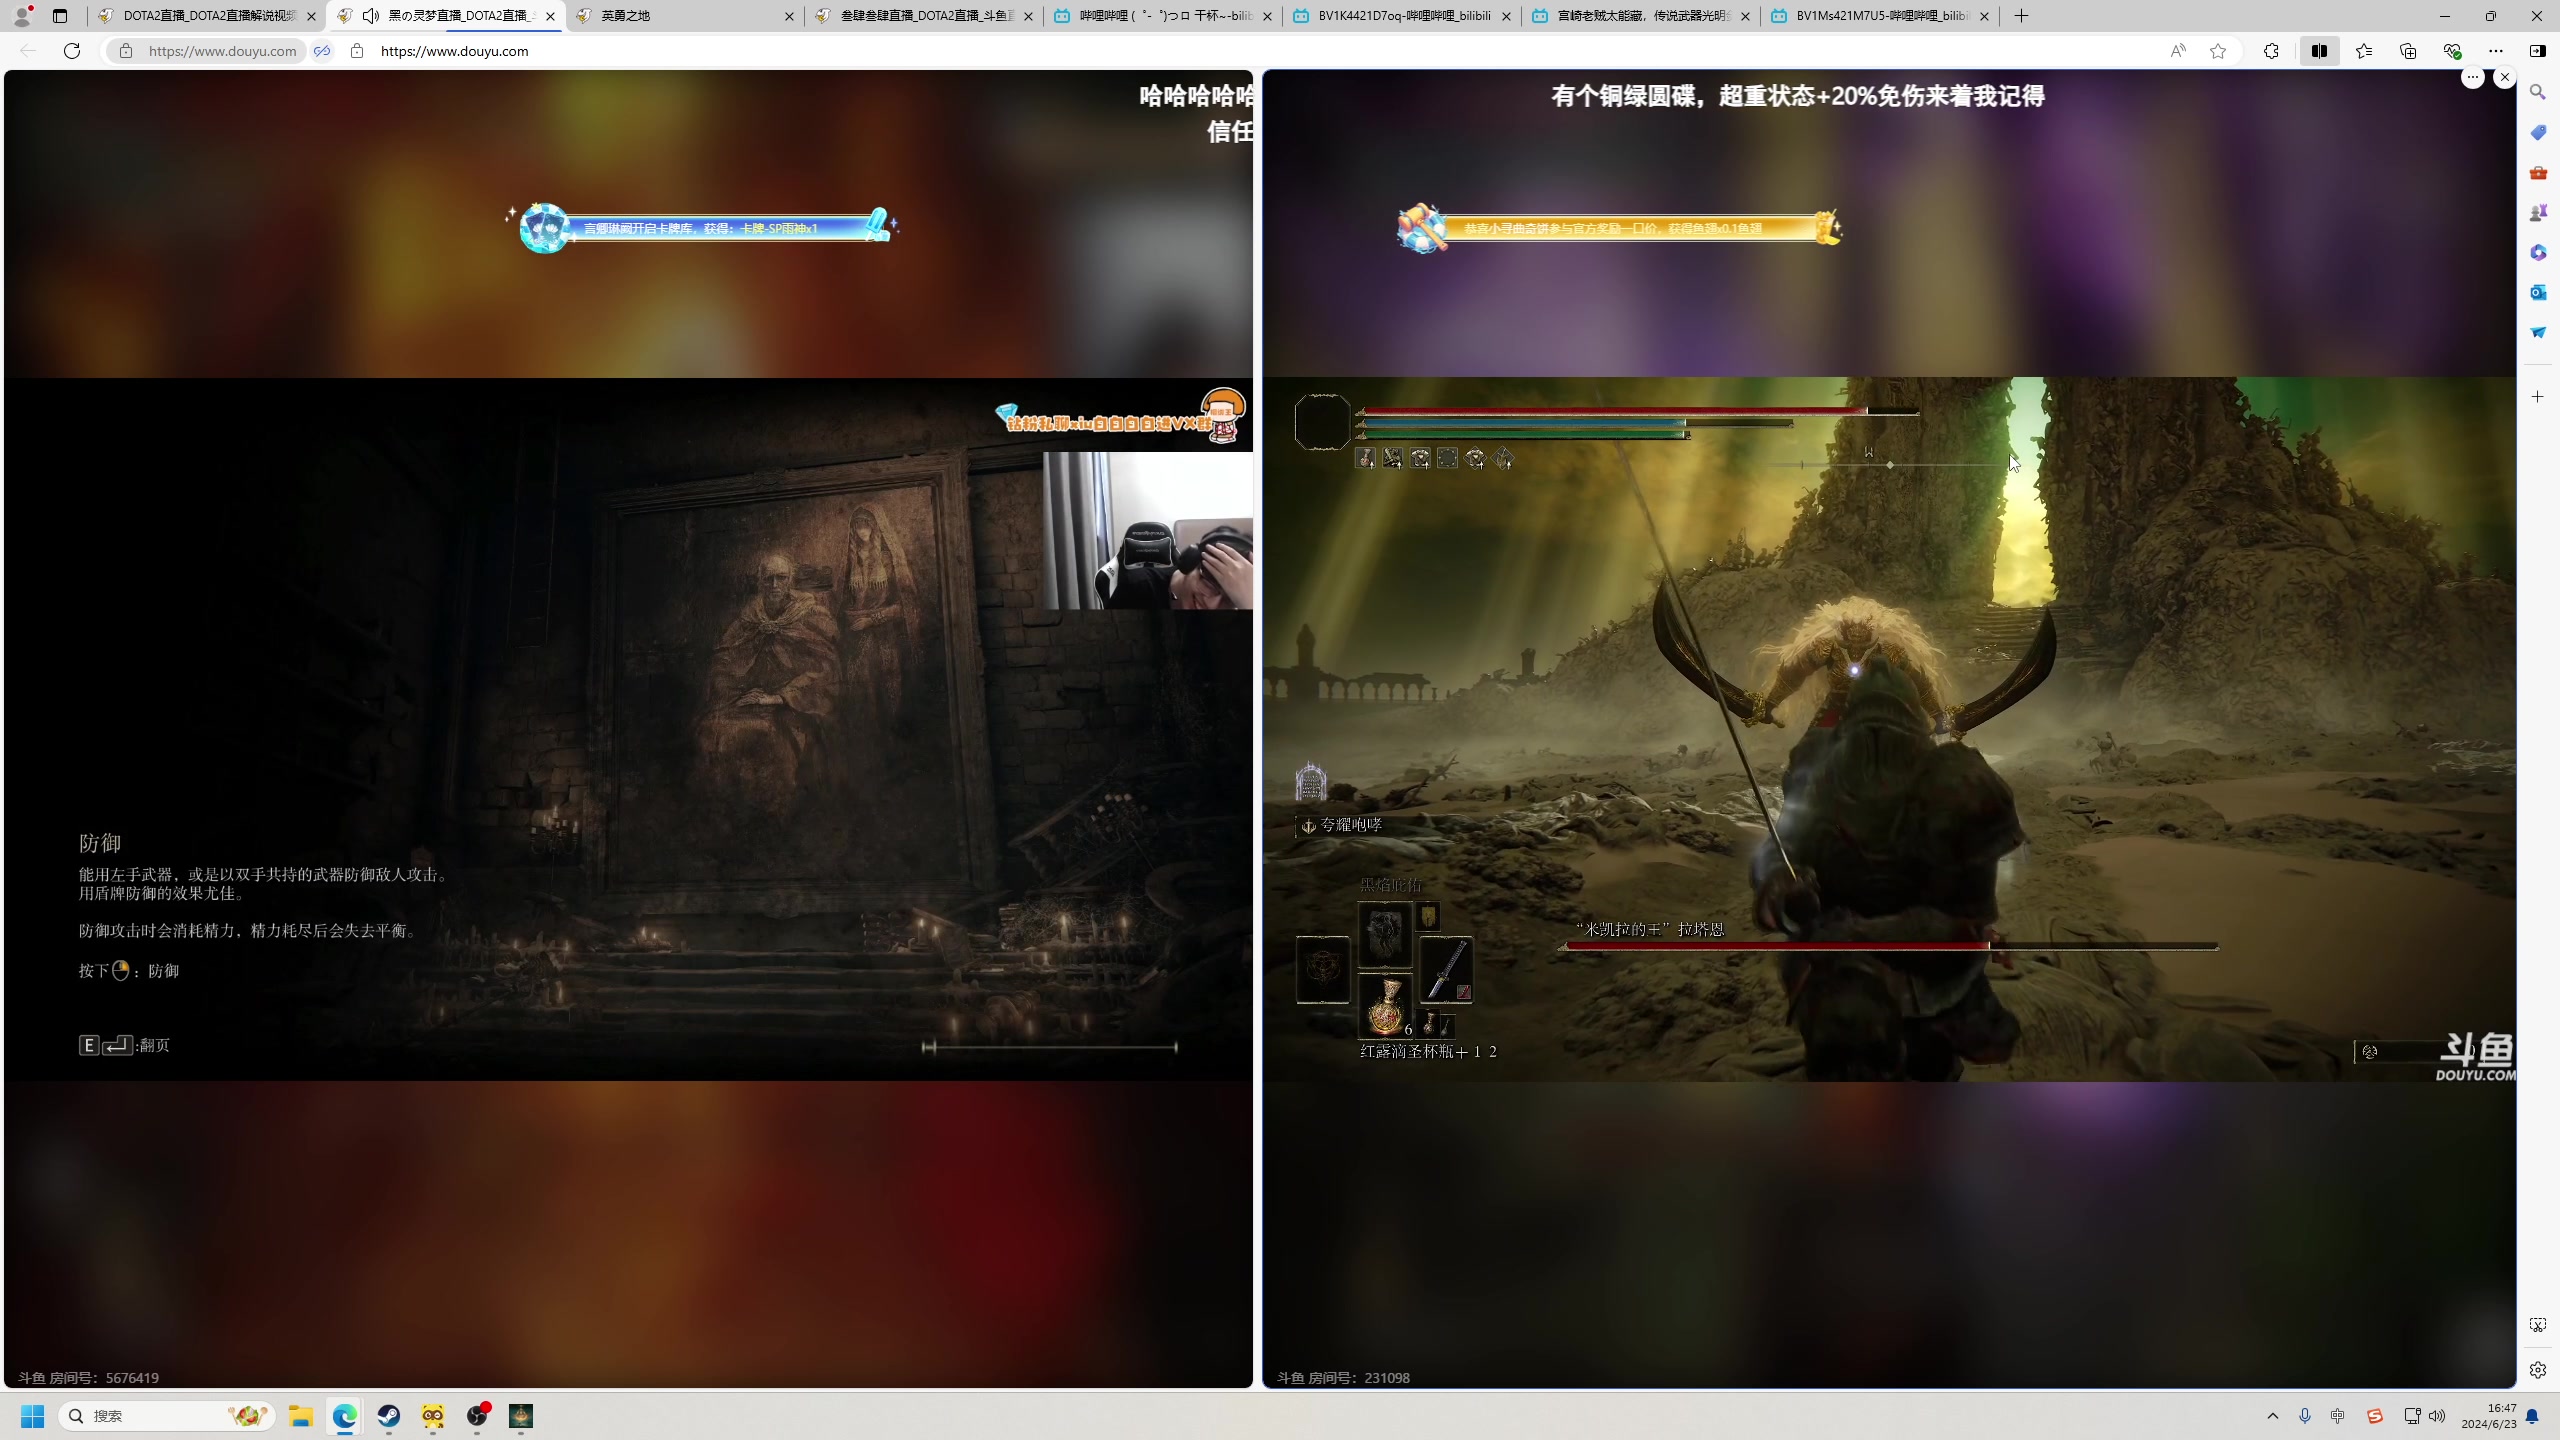Switch to the BV1Ms421M7U5 bilibili tab
This screenshot has width=2560, height=1440.
click(x=1881, y=16)
